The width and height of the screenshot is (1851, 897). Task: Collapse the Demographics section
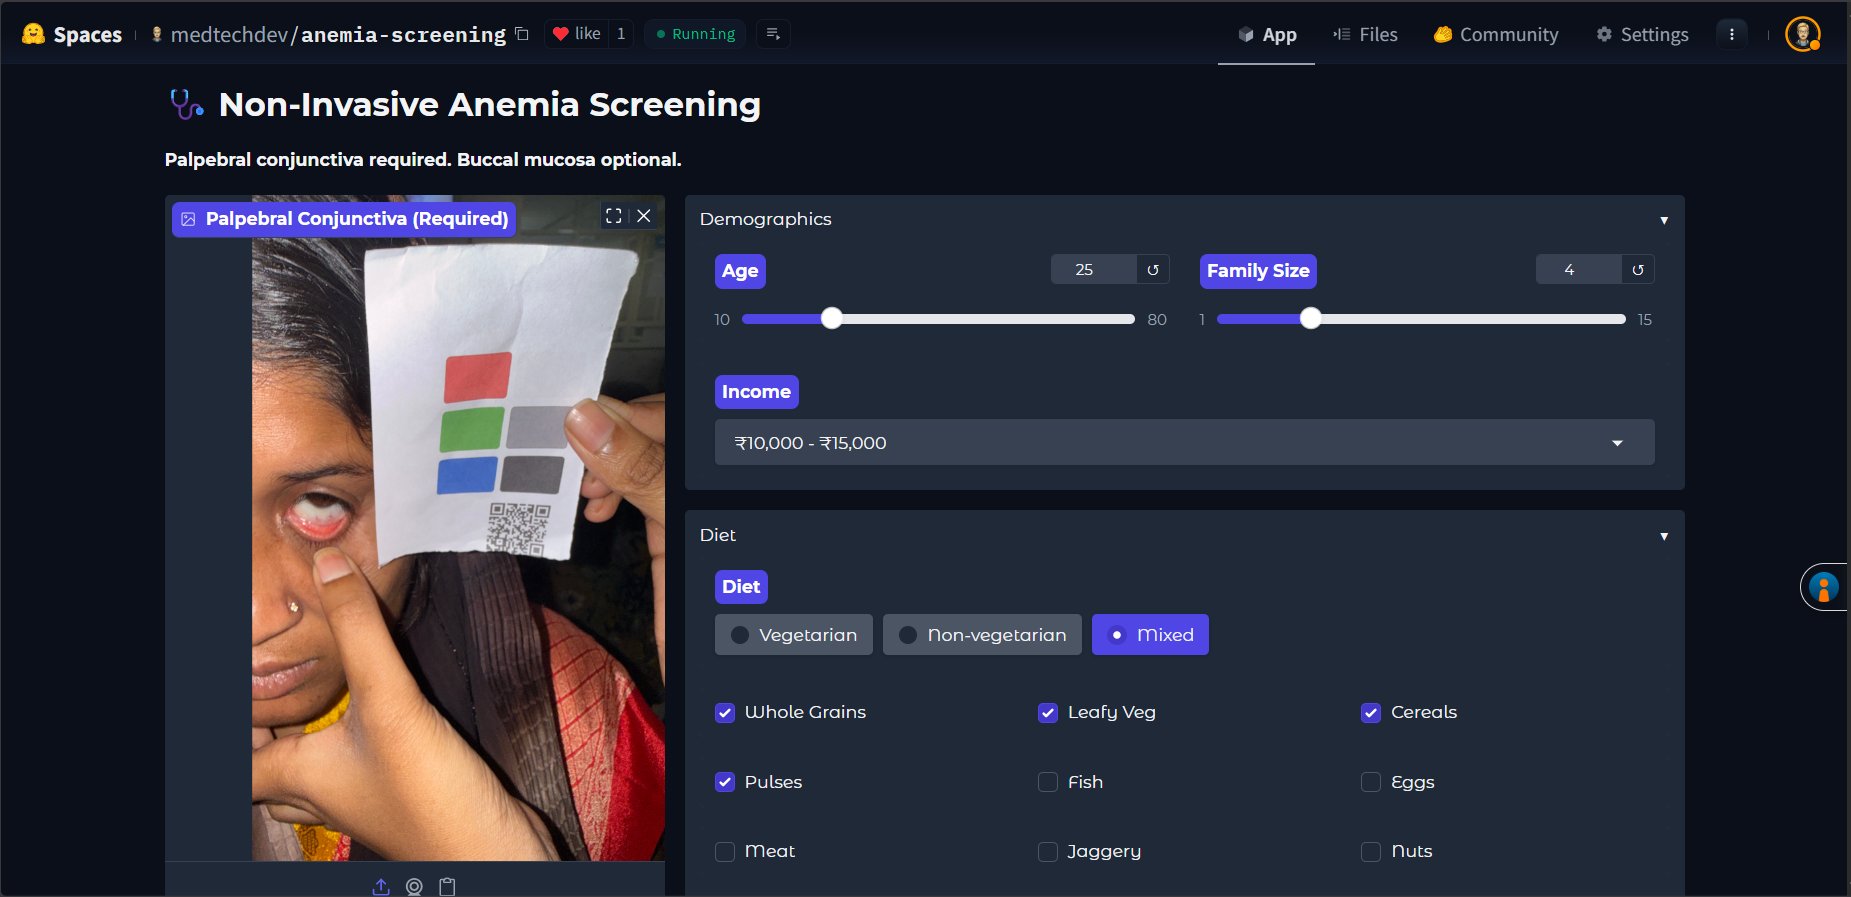(1664, 220)
